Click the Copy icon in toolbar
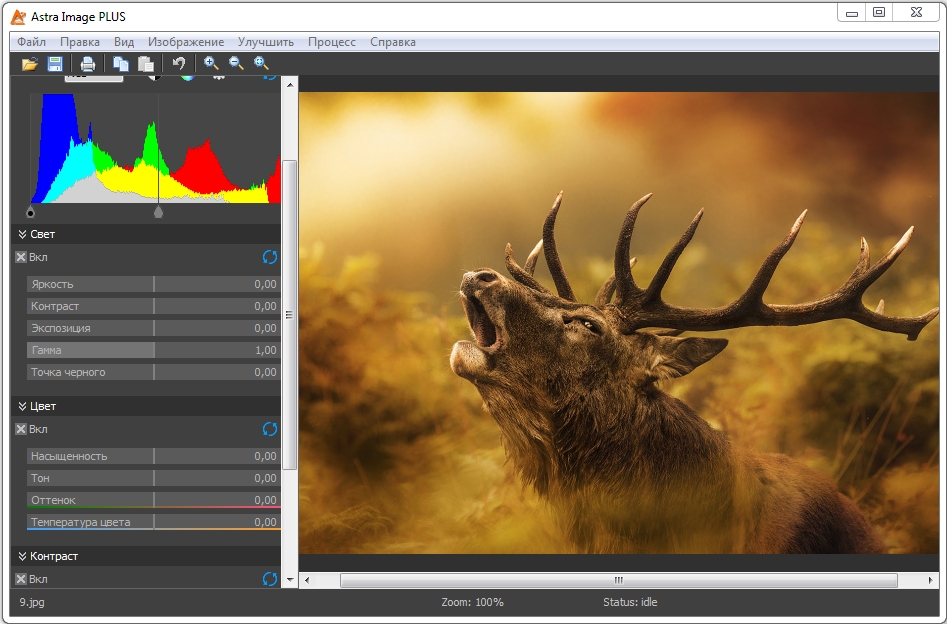Viewport: 947px width, 624px height. click(121, 64)
